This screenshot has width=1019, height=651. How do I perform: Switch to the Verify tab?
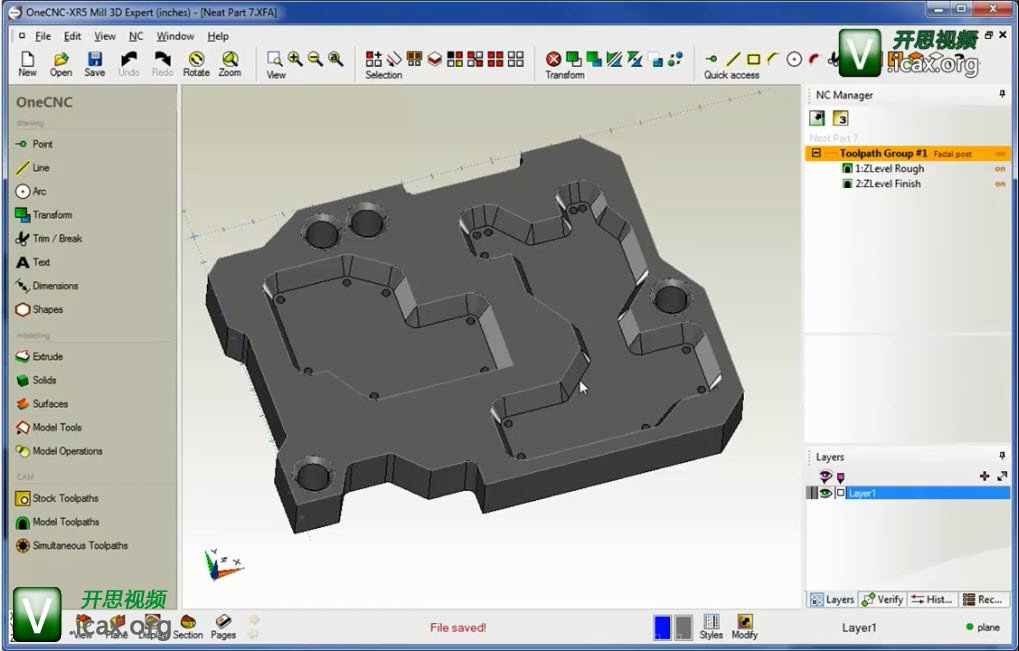click(x=882, y=599)
